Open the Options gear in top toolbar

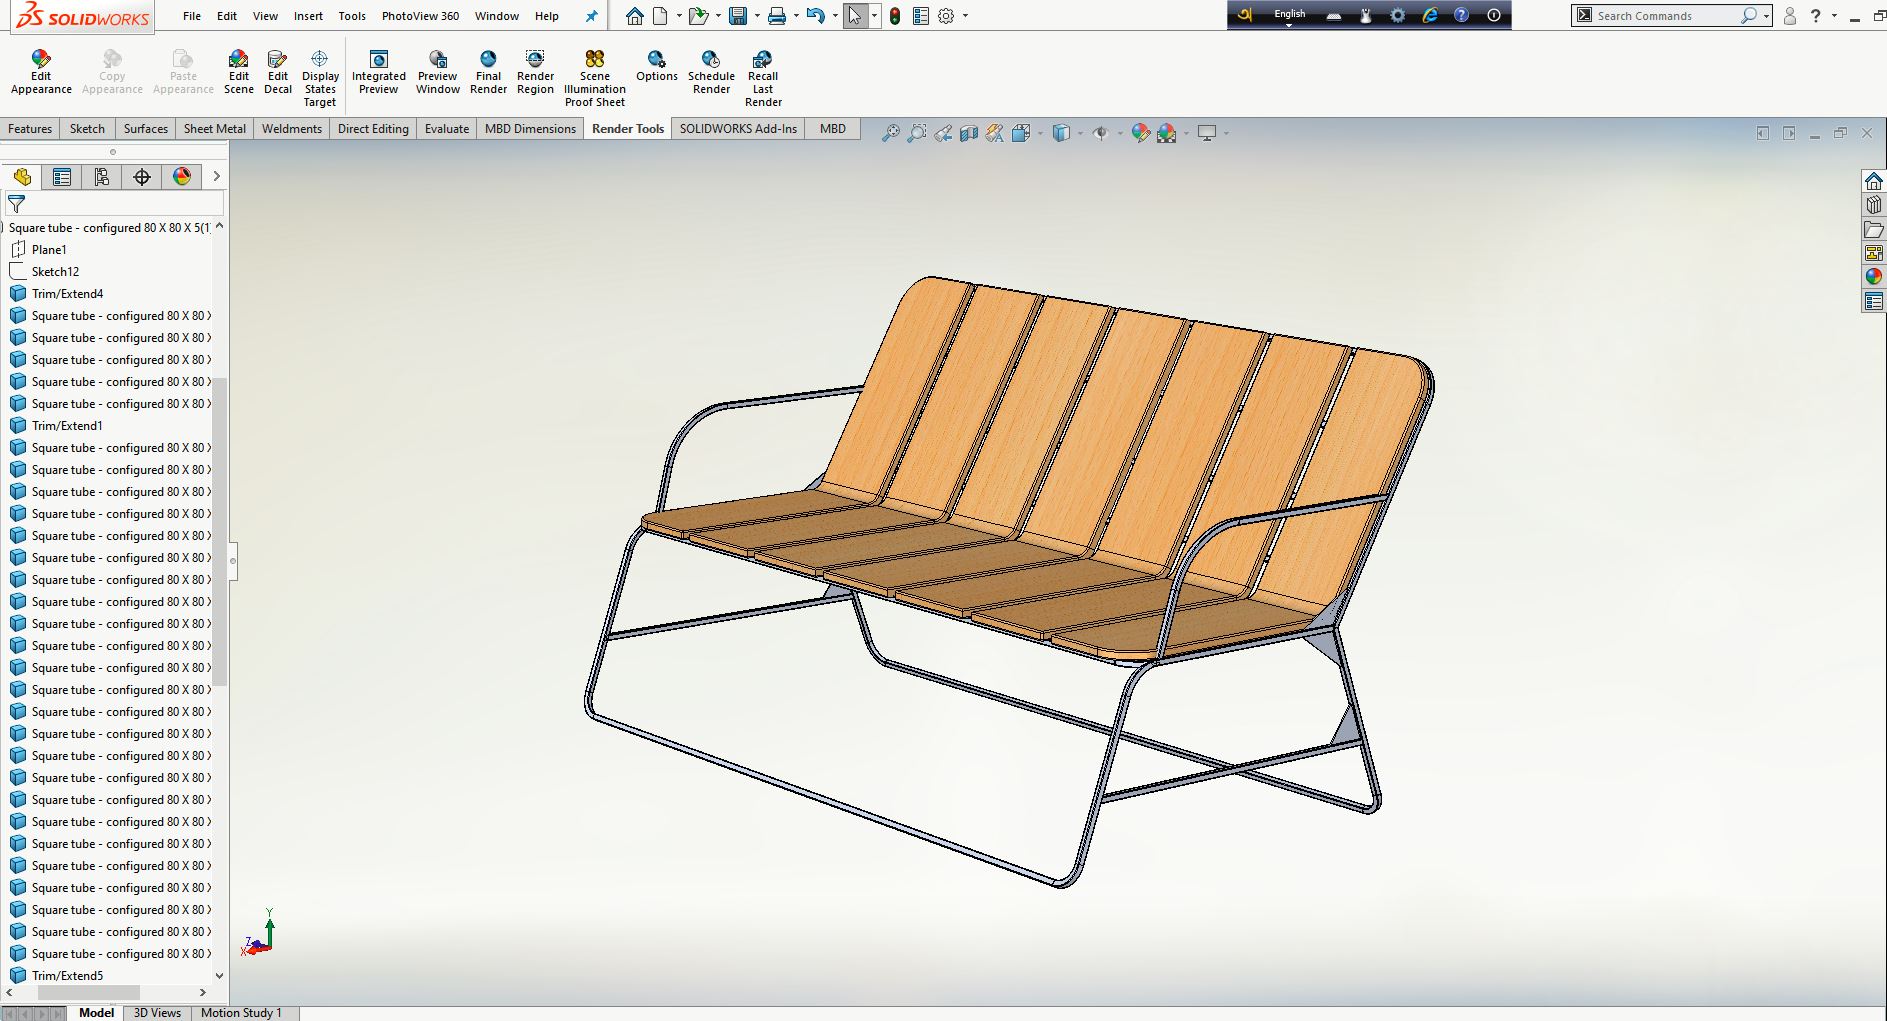946,16
